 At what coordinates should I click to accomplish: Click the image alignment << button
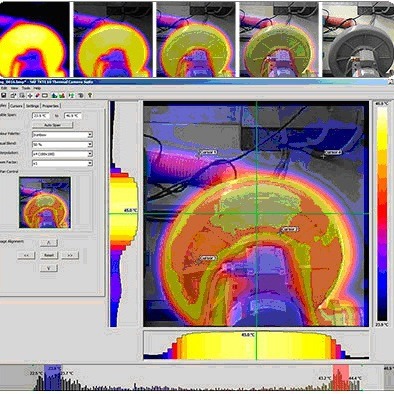[x=26, y=255]
